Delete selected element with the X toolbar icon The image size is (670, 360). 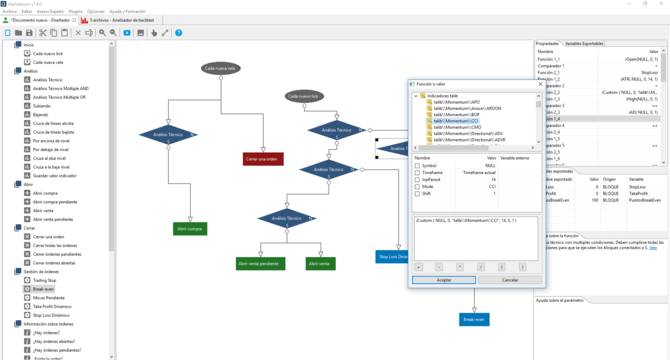78,33
